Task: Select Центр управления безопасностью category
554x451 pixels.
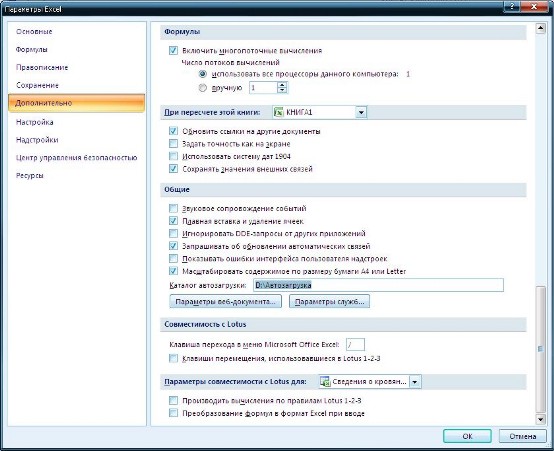Action: pos(76,158)
